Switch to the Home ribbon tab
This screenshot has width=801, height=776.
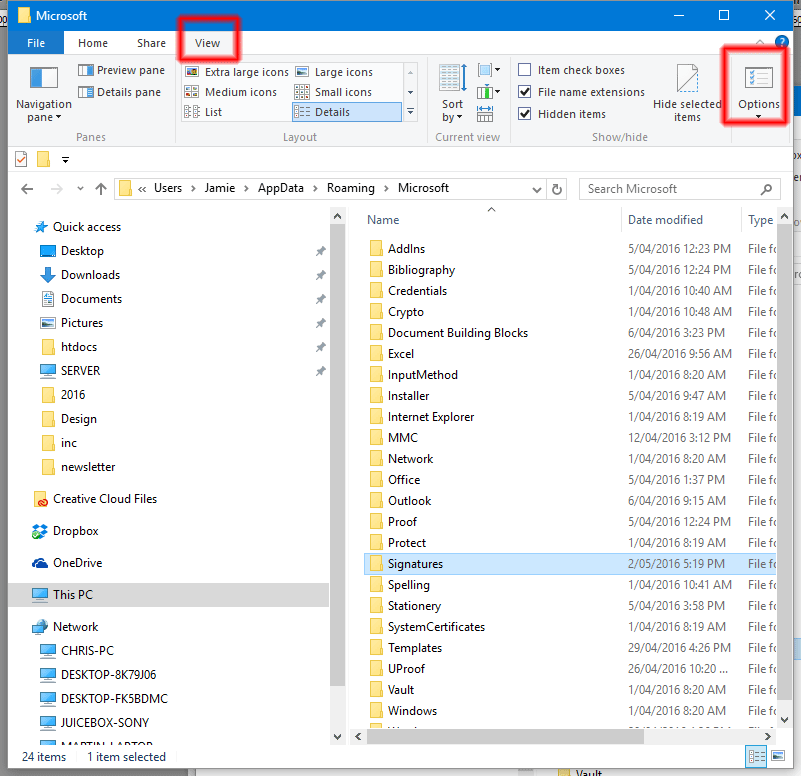(93, 43)
